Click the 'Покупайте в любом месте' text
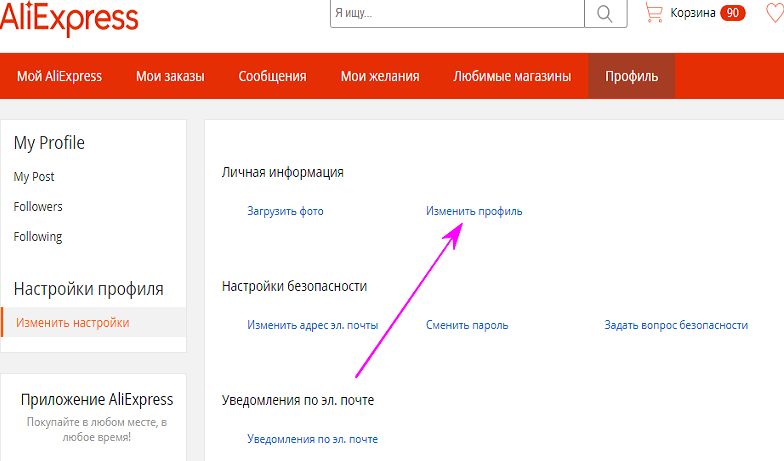Screen dimensions: 784x461 coord(96,430)
